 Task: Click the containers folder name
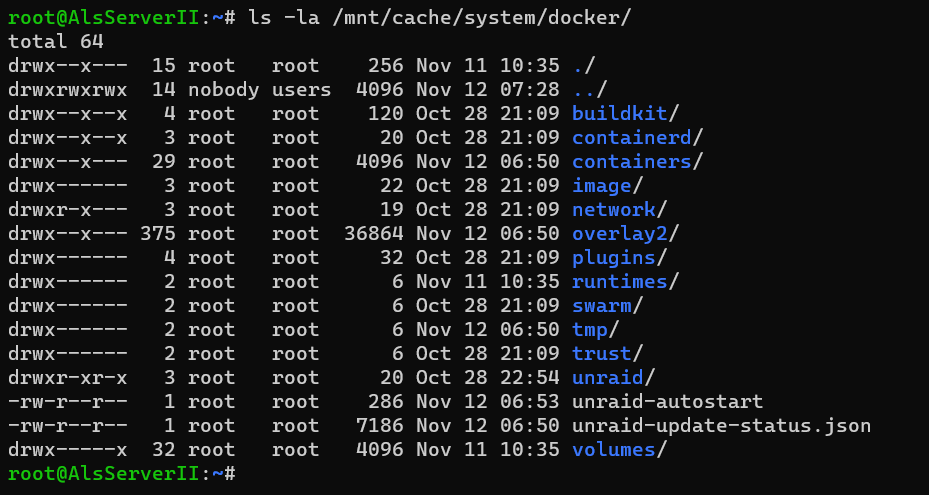tap(632, 161)
